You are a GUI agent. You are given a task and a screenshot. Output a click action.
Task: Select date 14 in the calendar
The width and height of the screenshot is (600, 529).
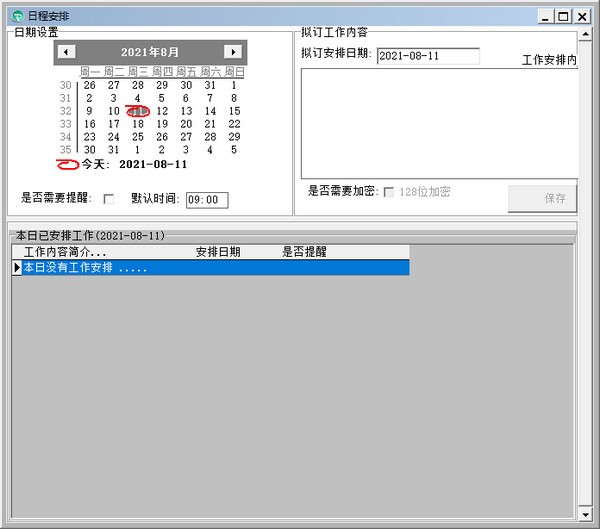[210, 111]
